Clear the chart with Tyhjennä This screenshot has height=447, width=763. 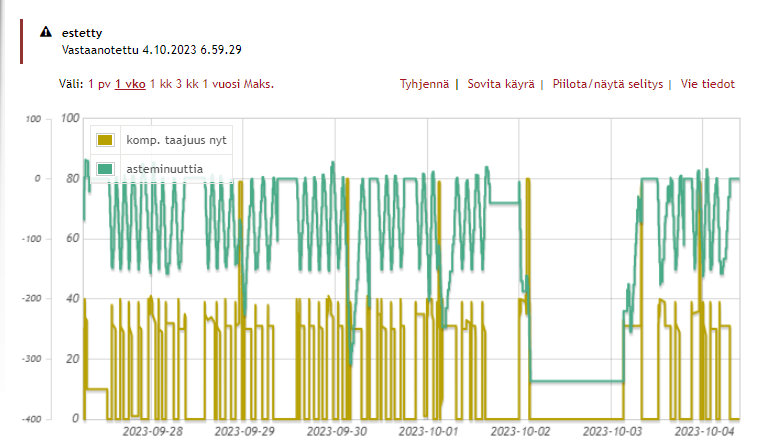pos(424,84)
